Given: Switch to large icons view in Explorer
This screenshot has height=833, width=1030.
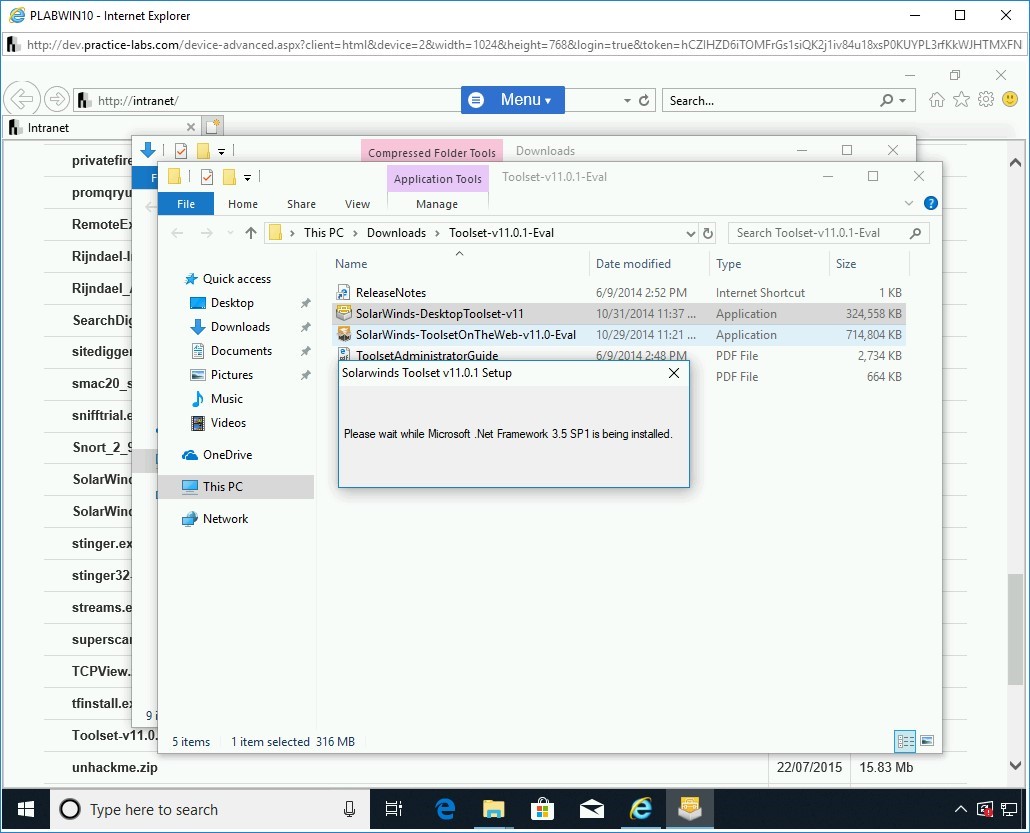Looking at the screenshot, I should (x=927, y=741).
